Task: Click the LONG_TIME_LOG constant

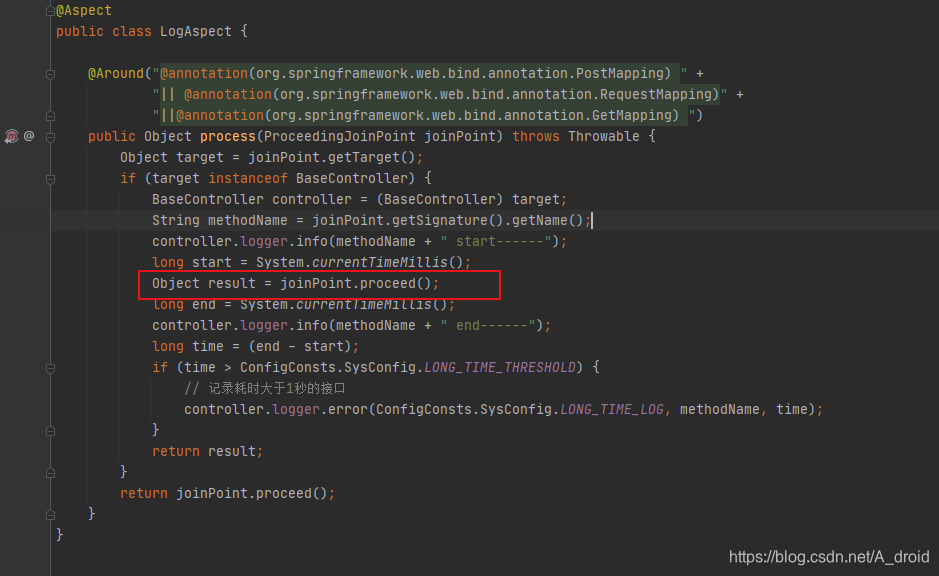Action: click(612, 410)
